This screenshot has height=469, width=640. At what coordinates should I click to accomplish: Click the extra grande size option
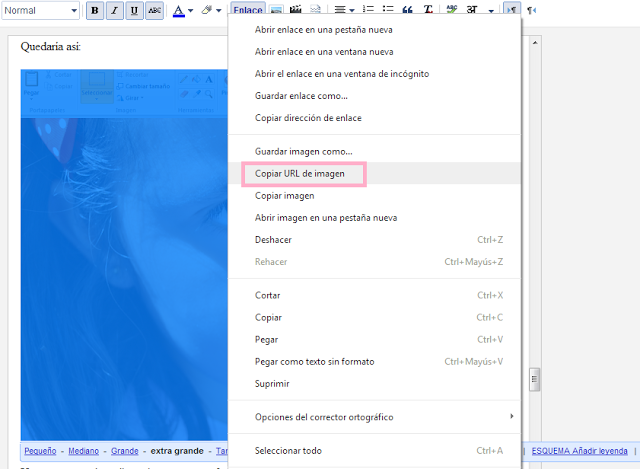coord(177,451)
